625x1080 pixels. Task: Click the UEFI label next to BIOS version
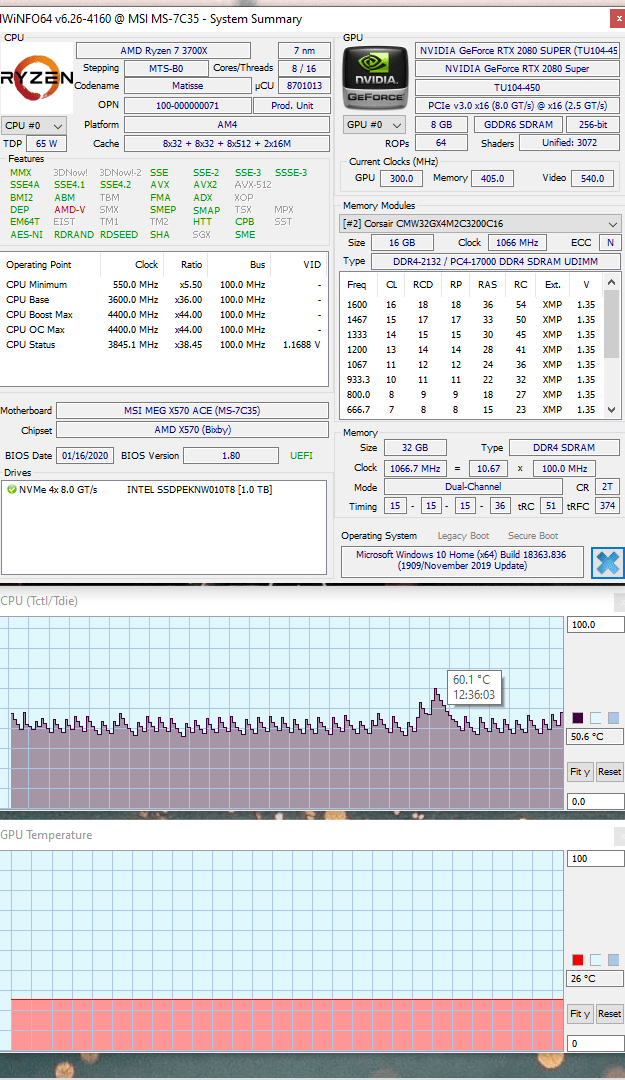point(301,455)
